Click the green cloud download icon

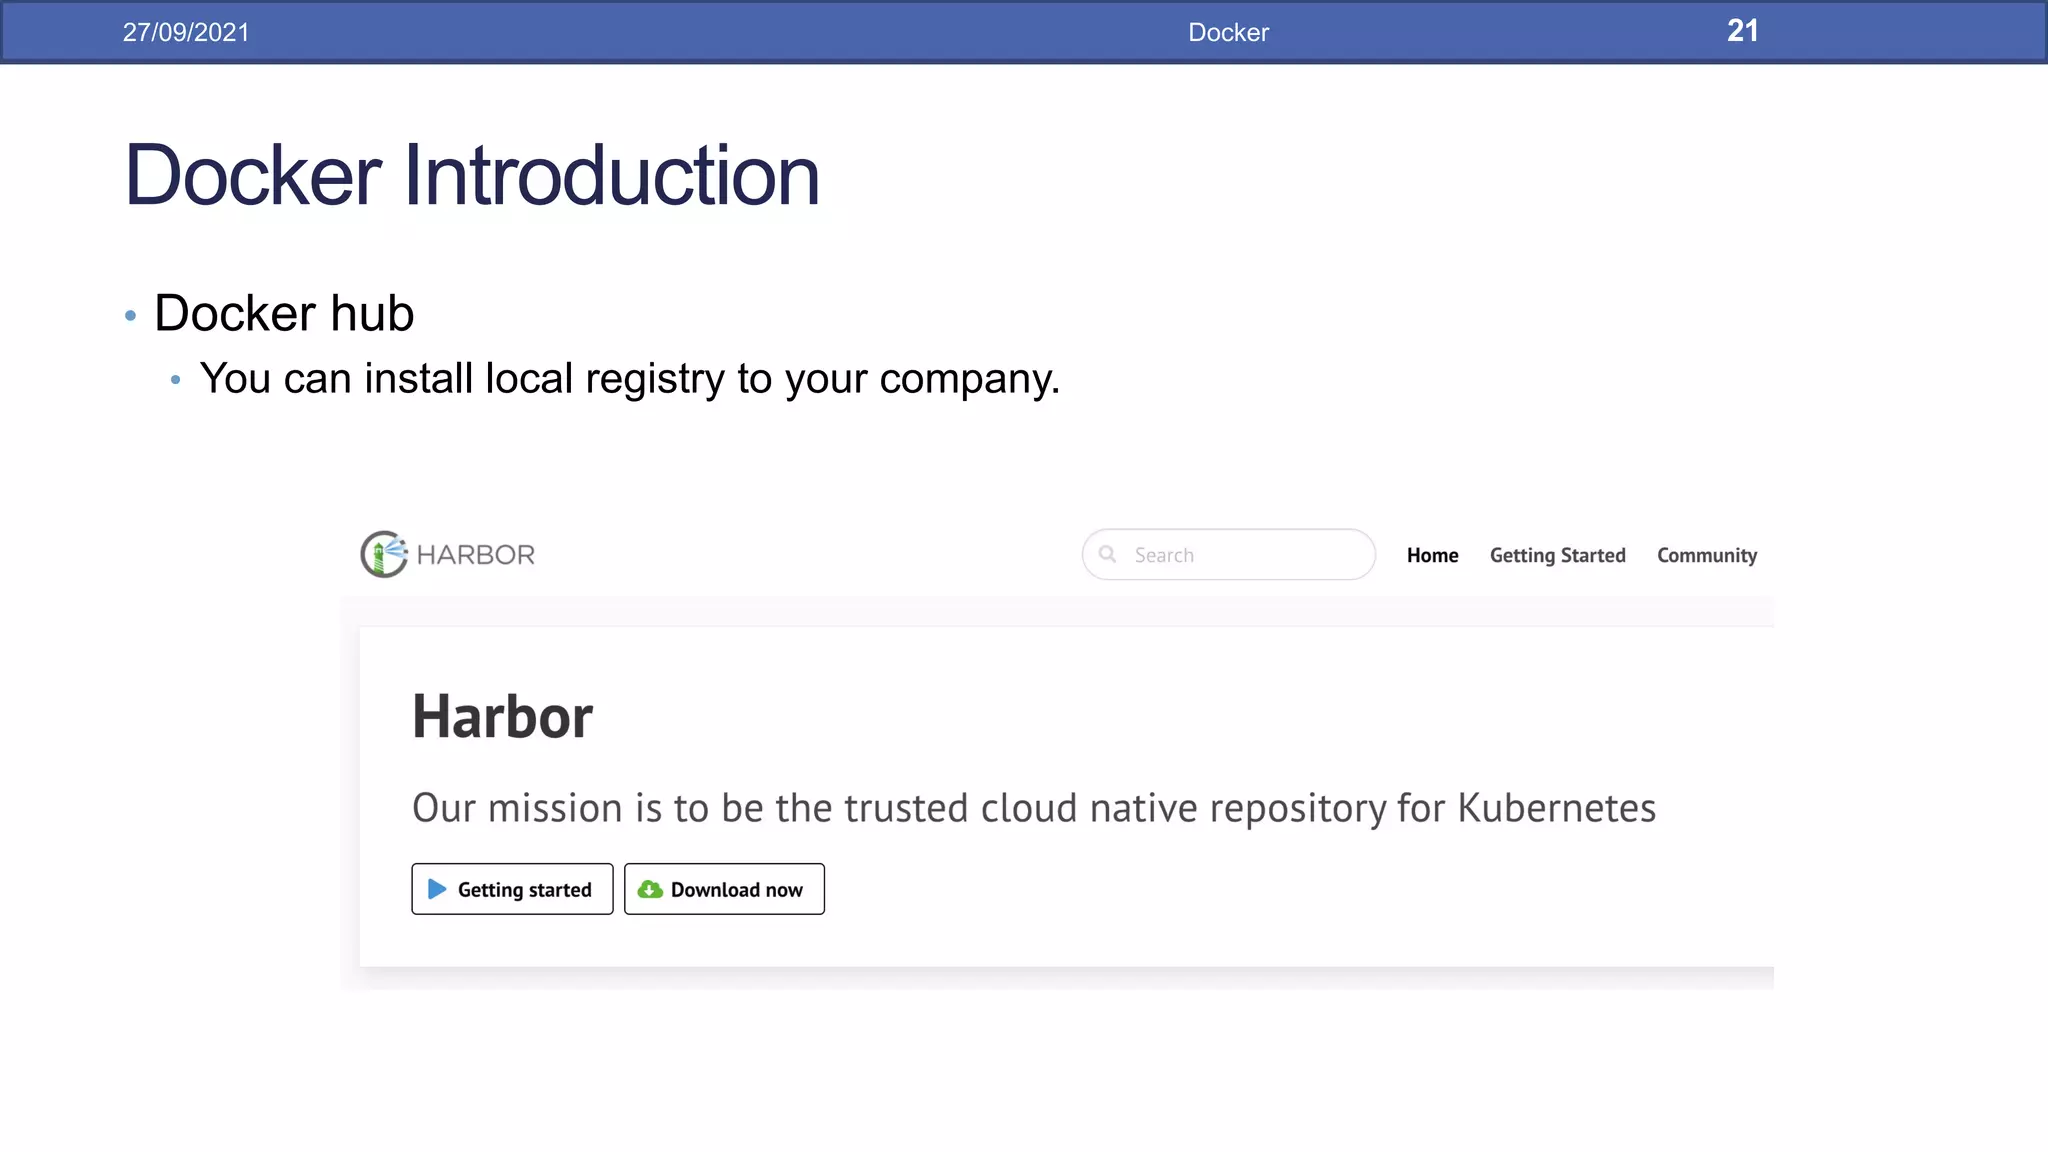650,889
